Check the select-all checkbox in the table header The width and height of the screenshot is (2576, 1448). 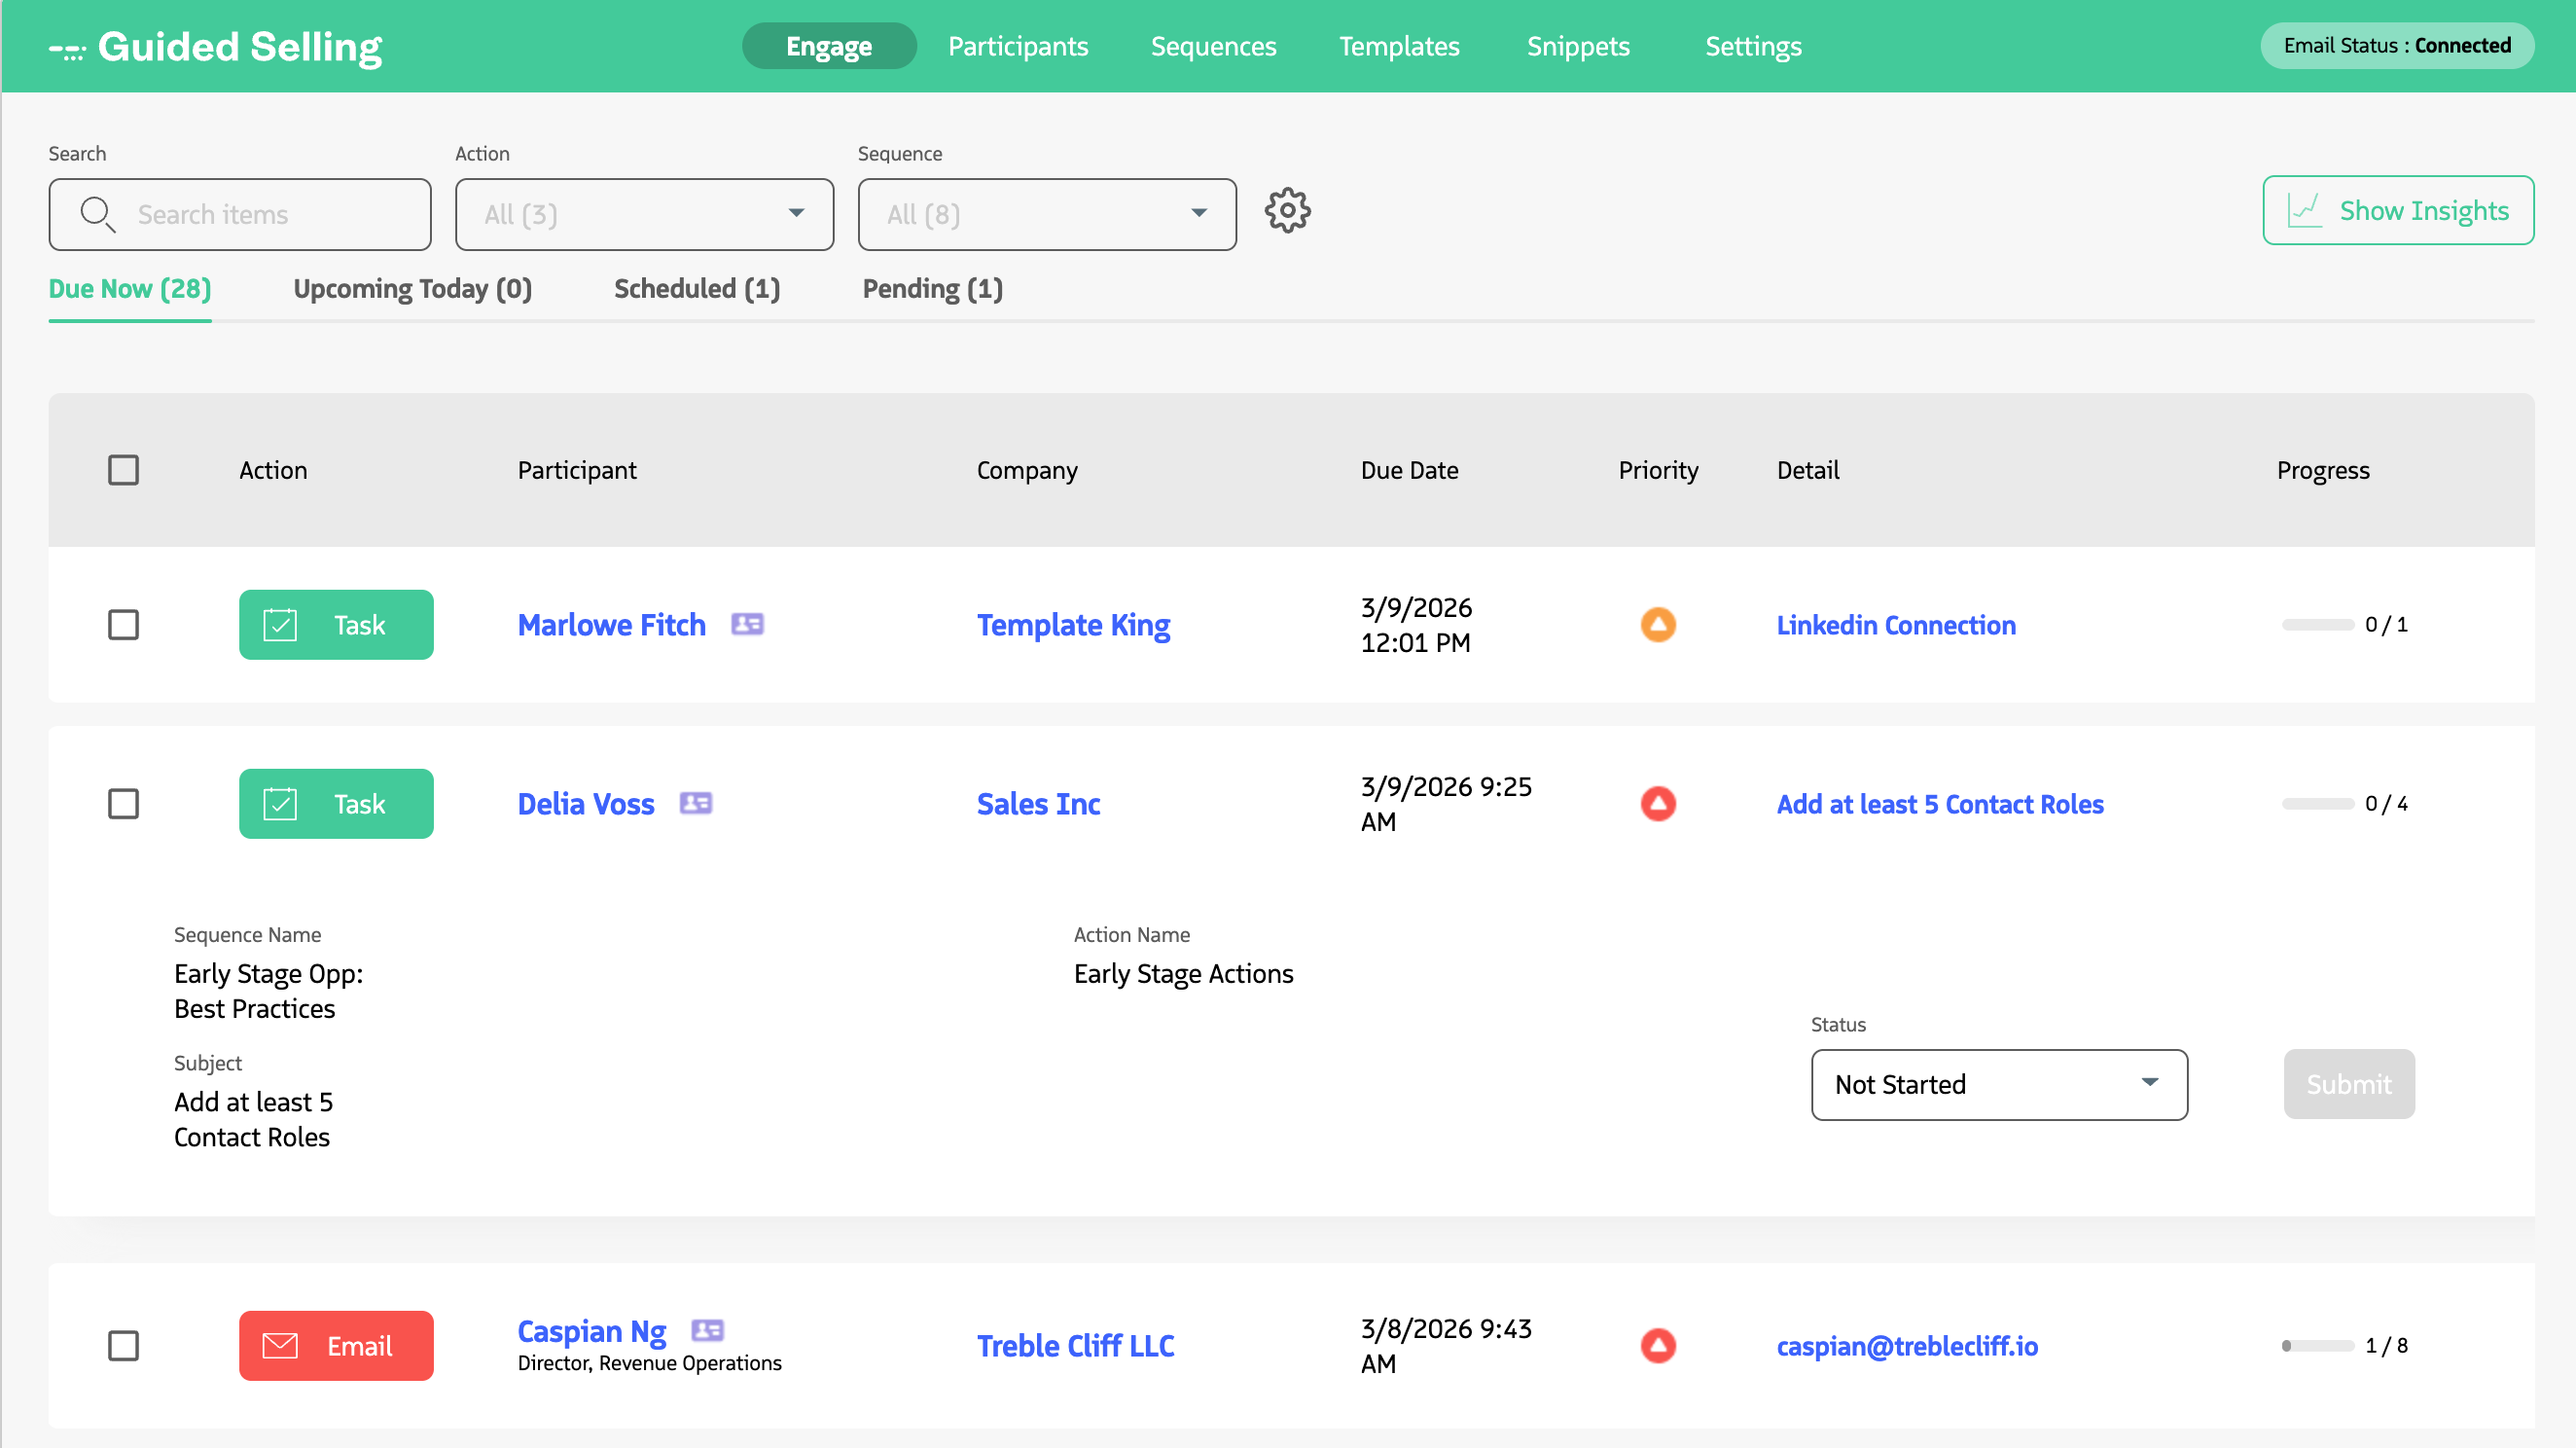[x=123, y=469]
